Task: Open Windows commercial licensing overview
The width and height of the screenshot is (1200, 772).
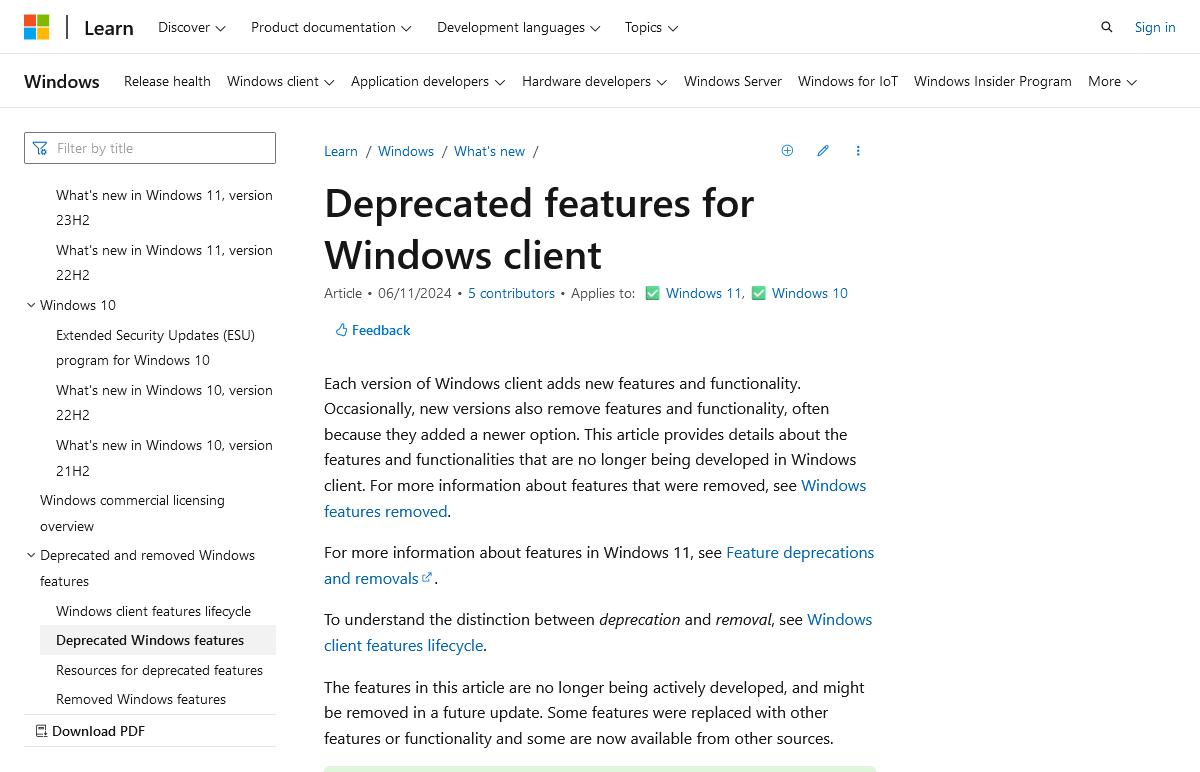Action: pos(132,512)
